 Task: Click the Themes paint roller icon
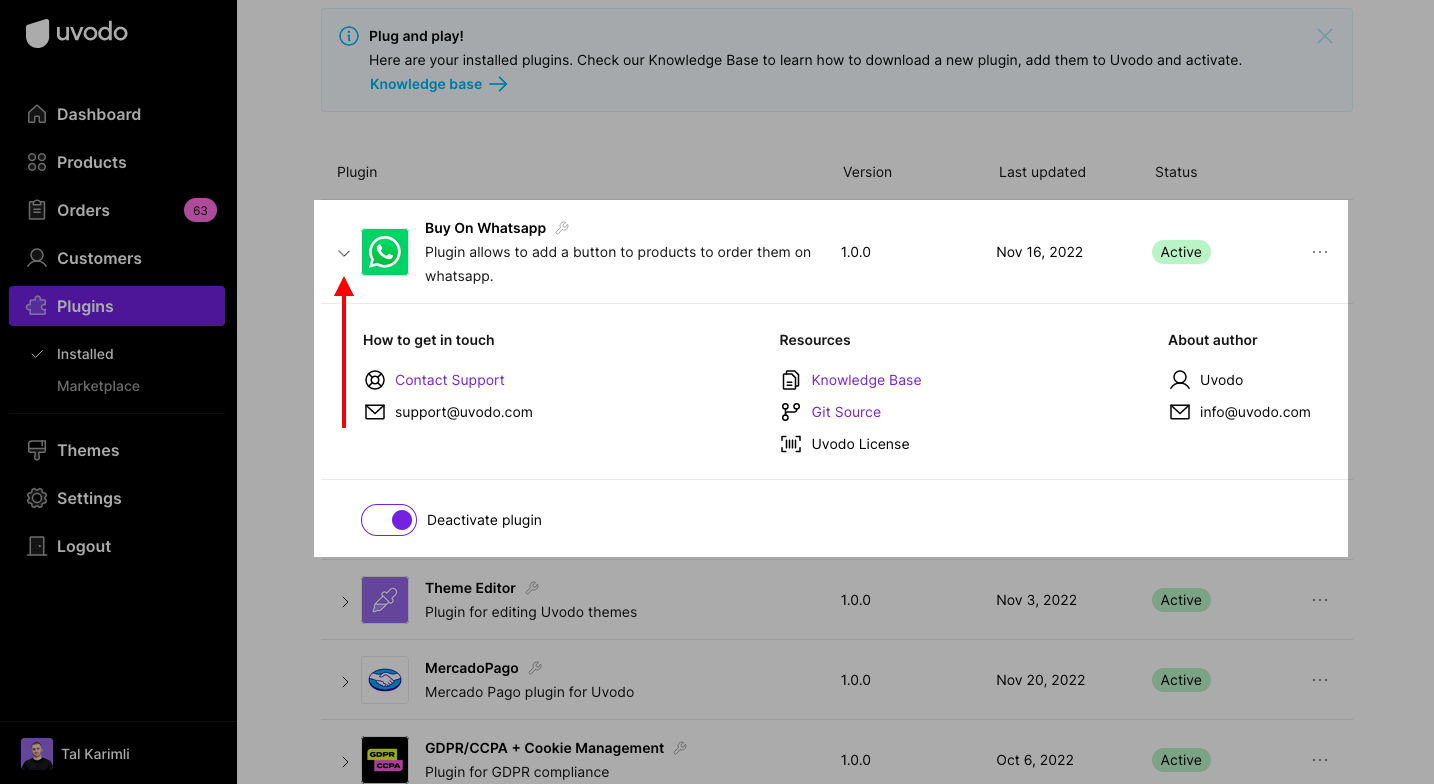[x=37, y=450]
